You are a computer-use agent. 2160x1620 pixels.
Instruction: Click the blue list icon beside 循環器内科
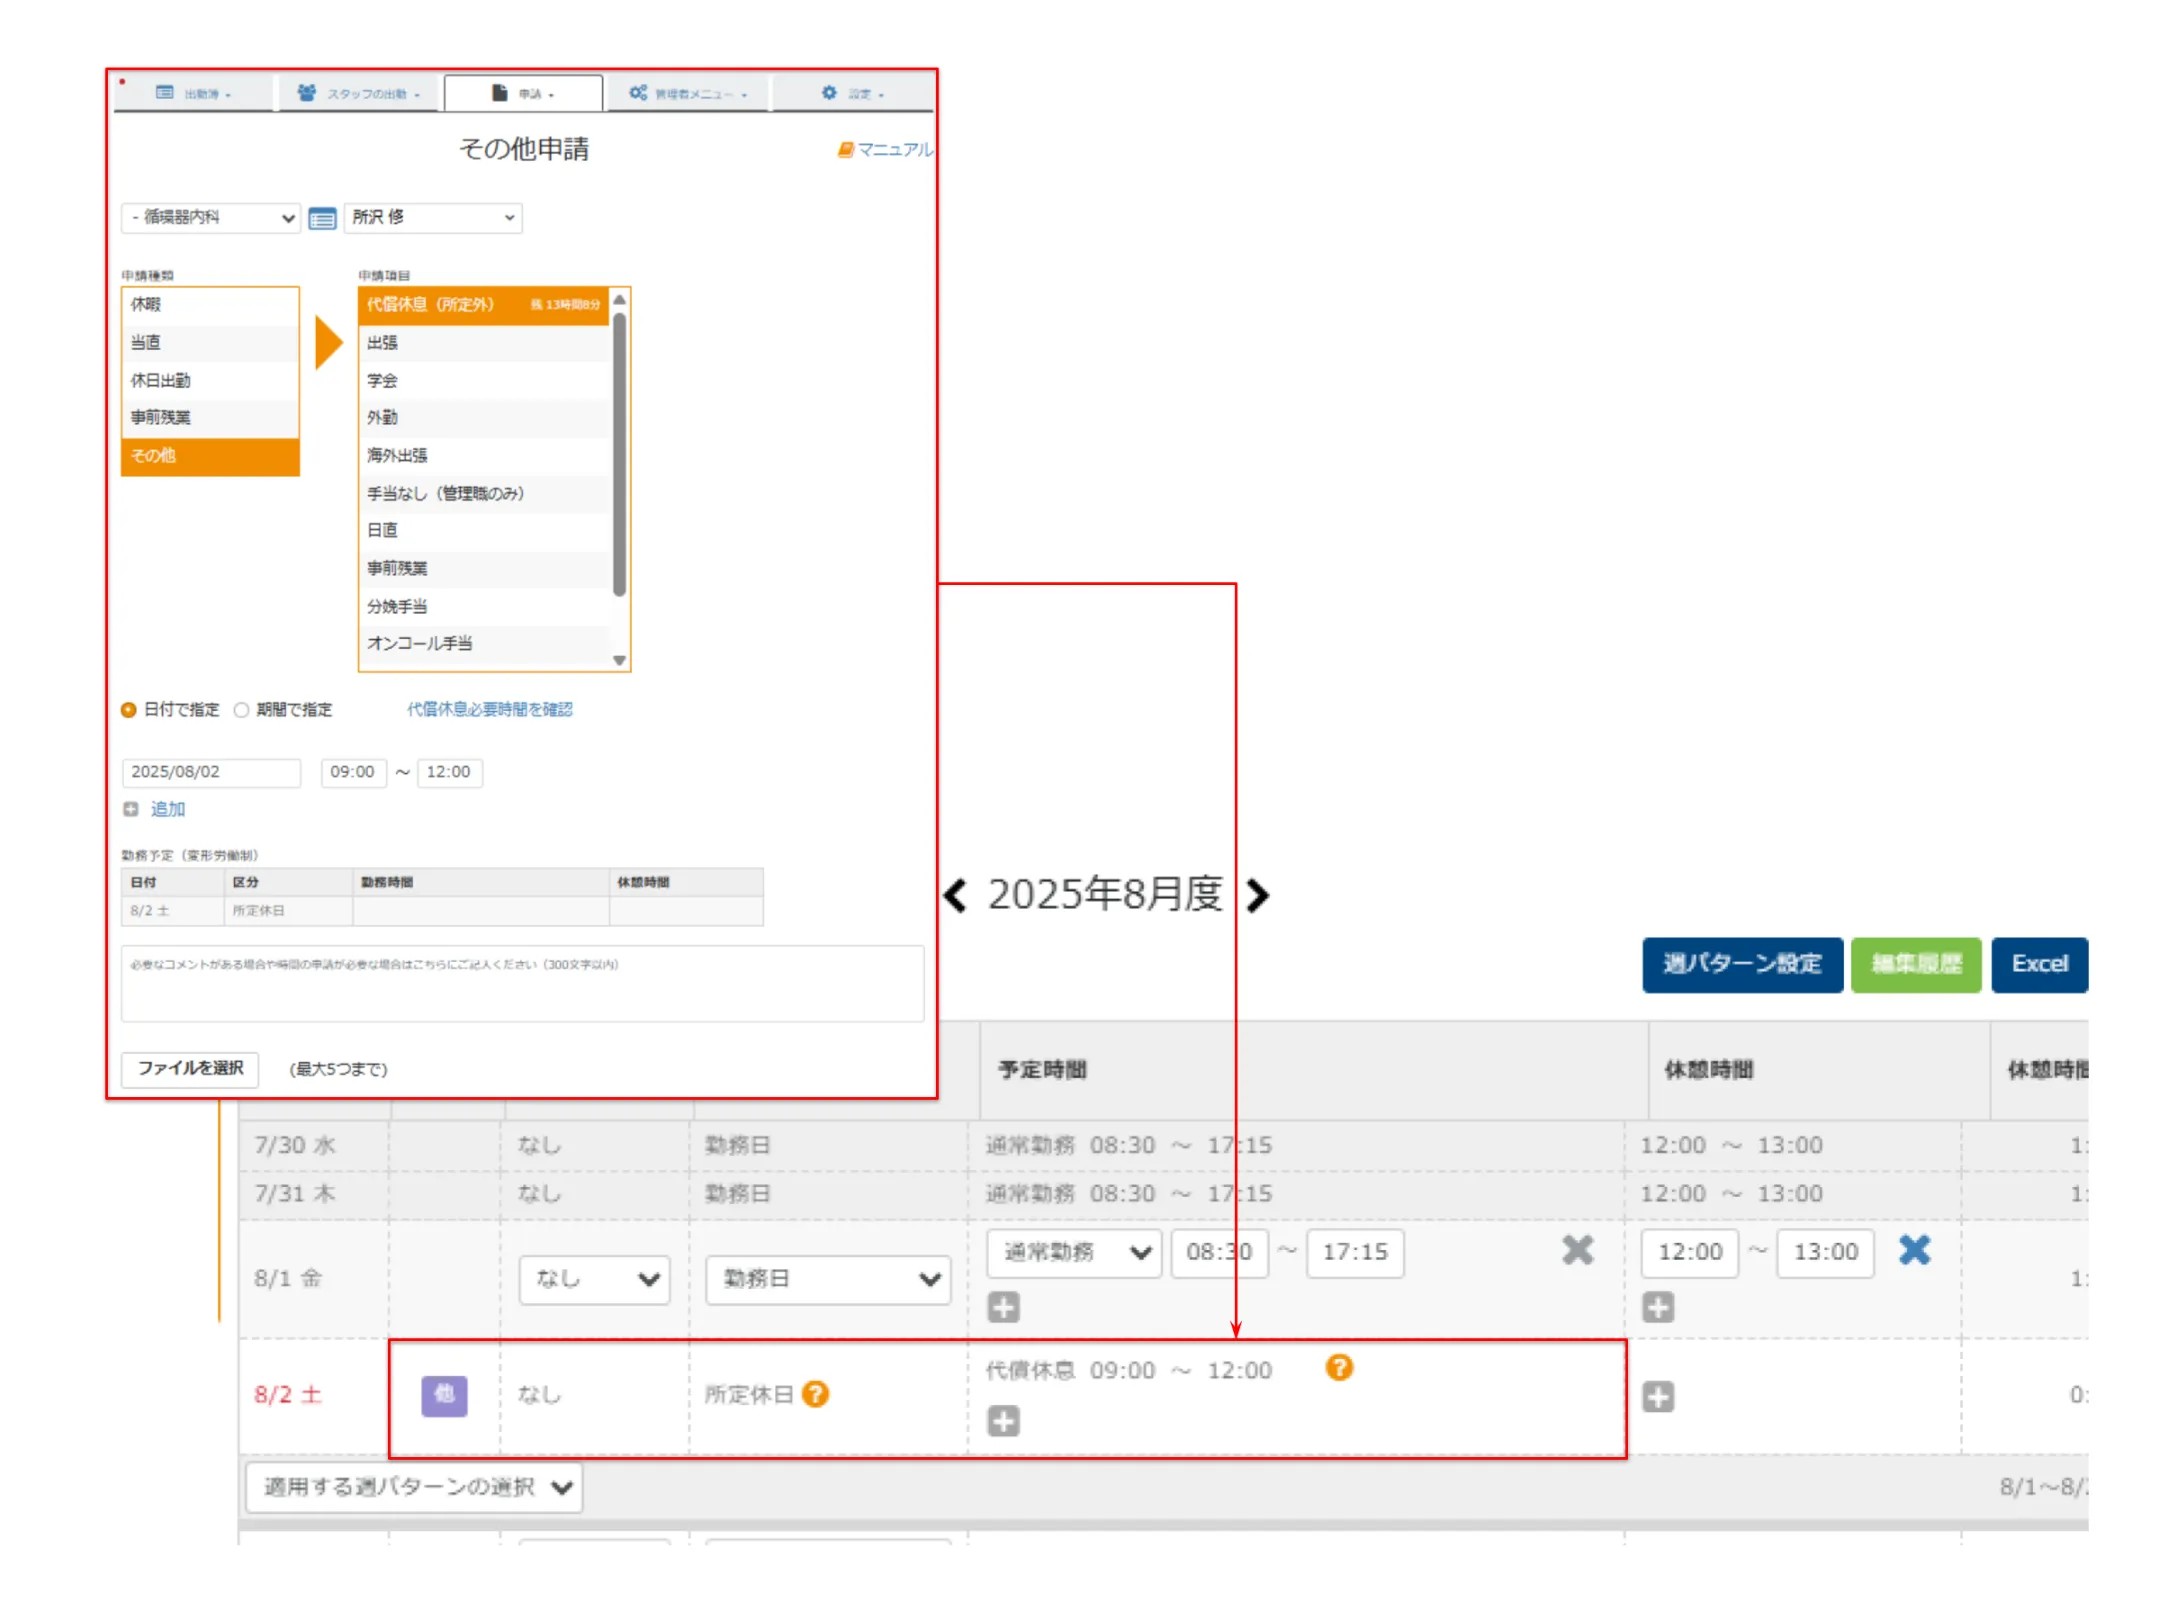pyautogui.click(x=321, y=218)
